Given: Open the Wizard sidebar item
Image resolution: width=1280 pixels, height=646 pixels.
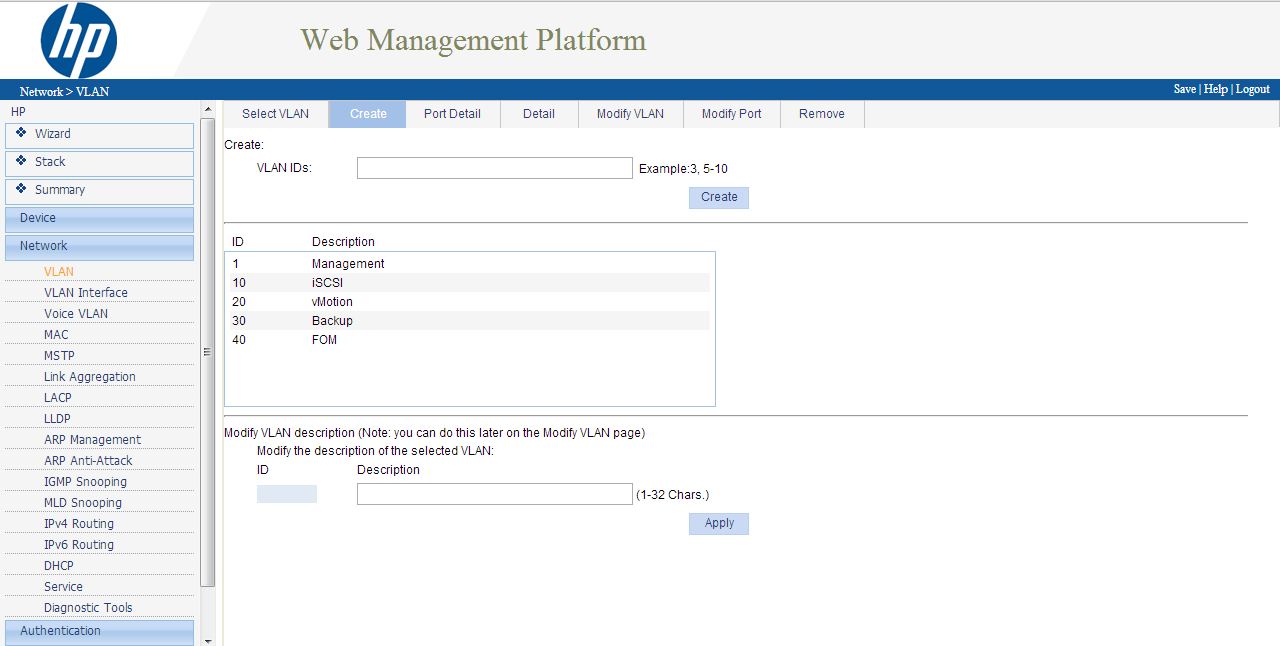Looking at the screenshot, I should pos(99,134).
